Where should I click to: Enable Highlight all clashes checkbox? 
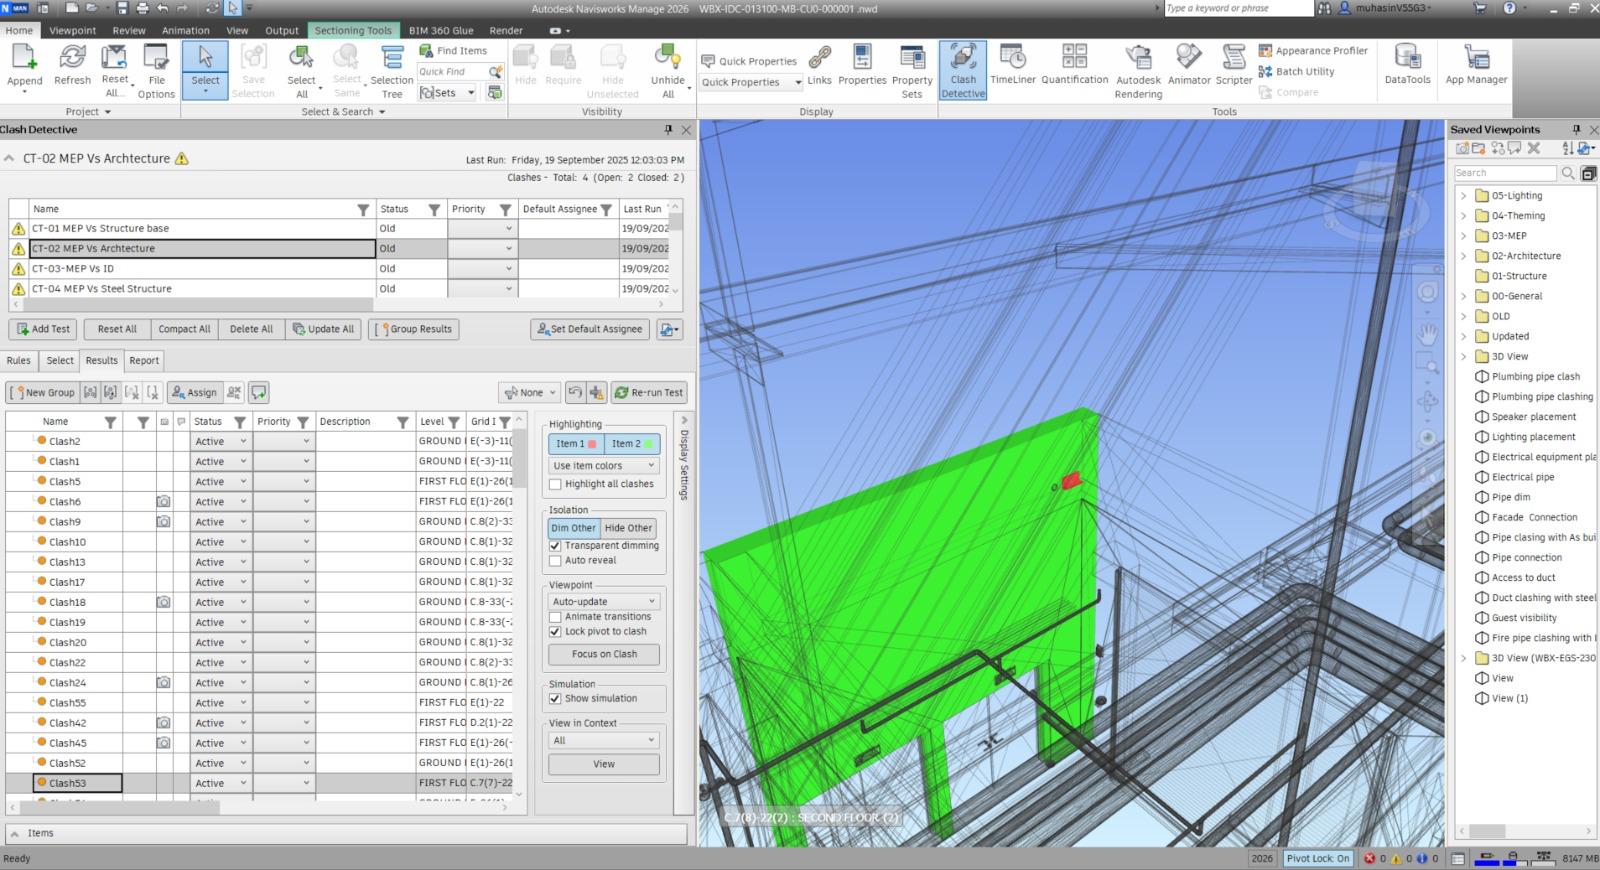click(556, 484)
